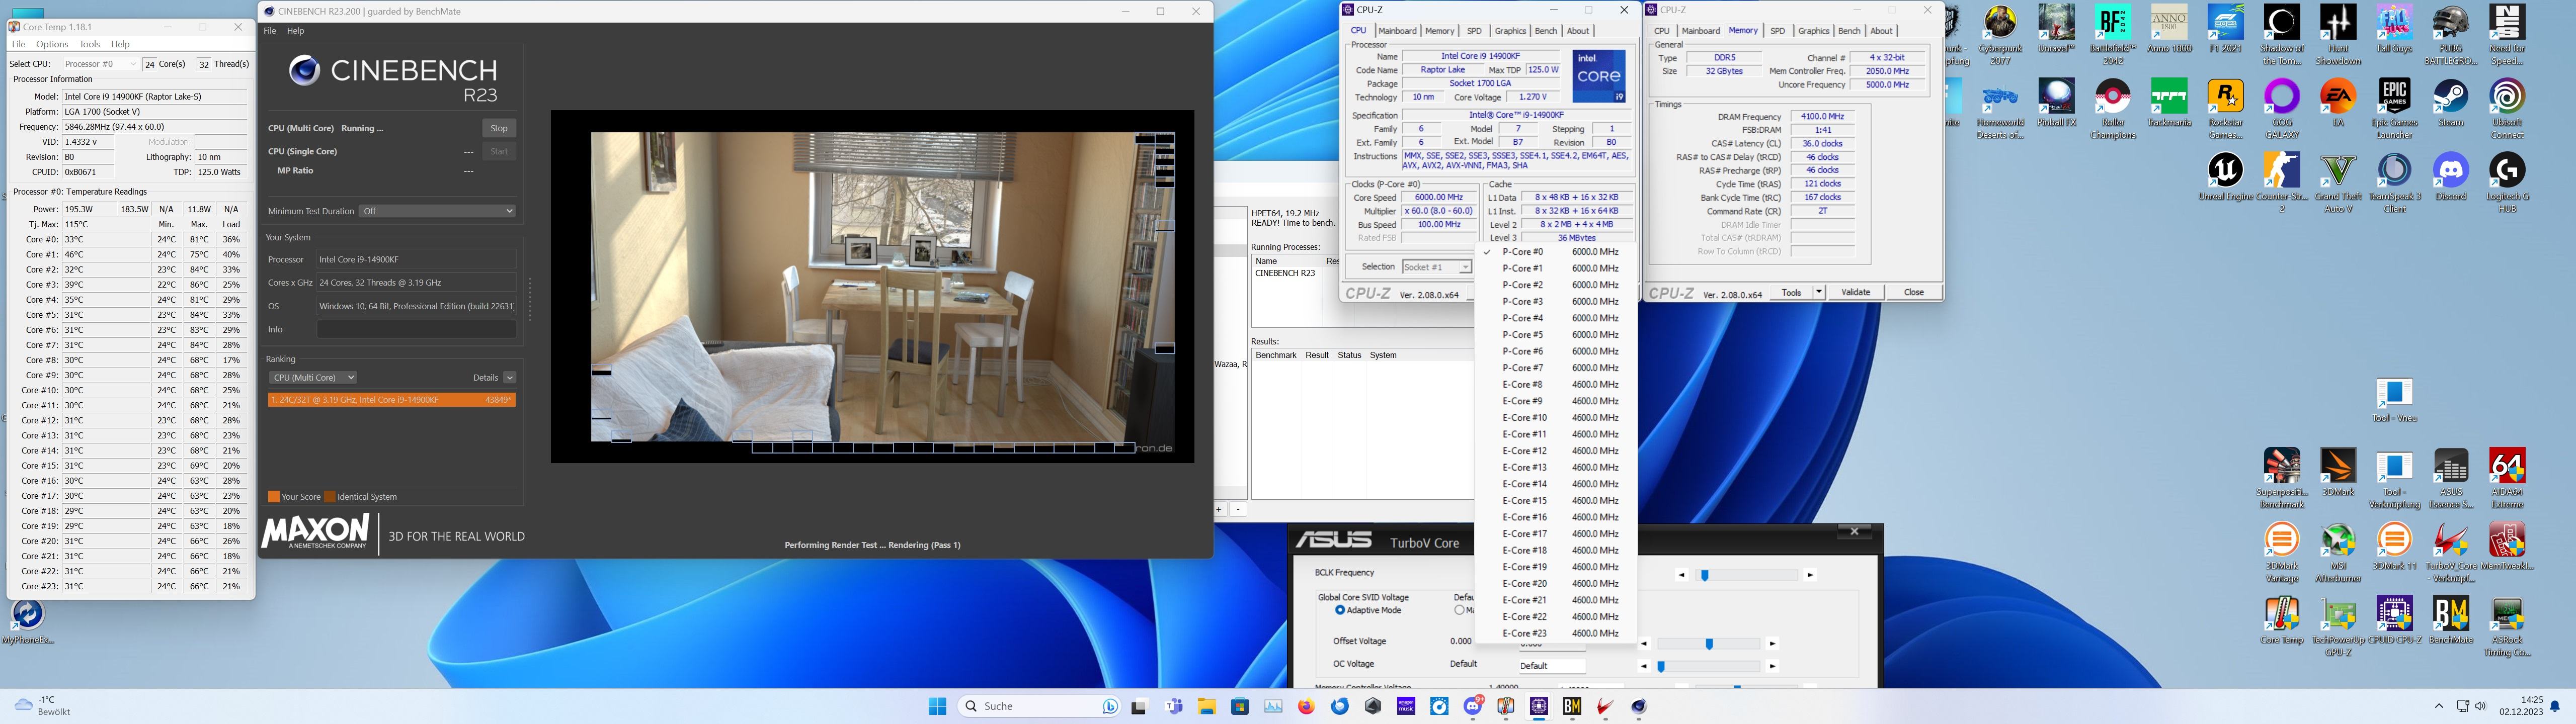
Task: Stop the running CPU Multi Core test
Action: coord(499,128)
